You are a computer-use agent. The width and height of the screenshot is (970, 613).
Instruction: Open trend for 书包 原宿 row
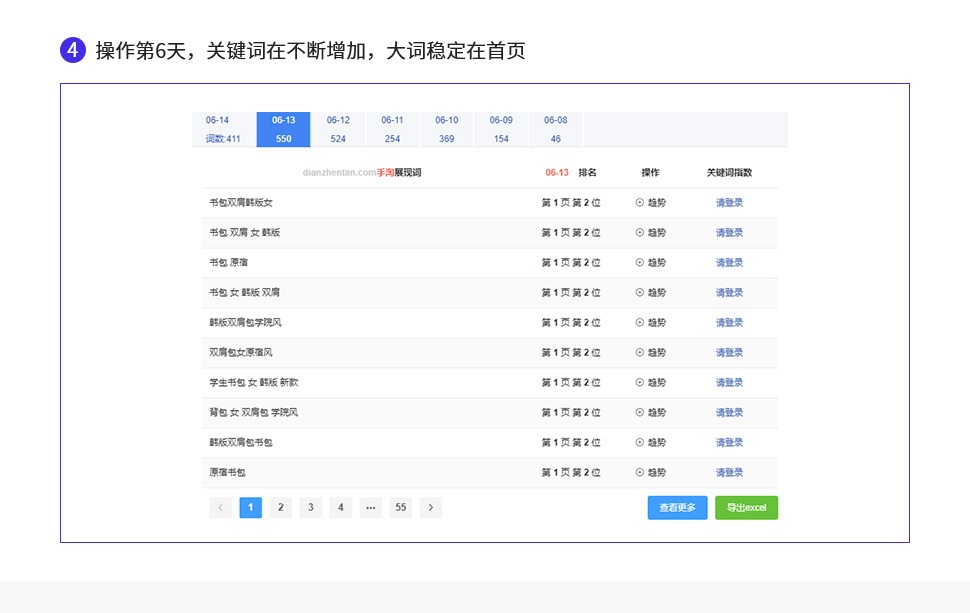(650, 262)
